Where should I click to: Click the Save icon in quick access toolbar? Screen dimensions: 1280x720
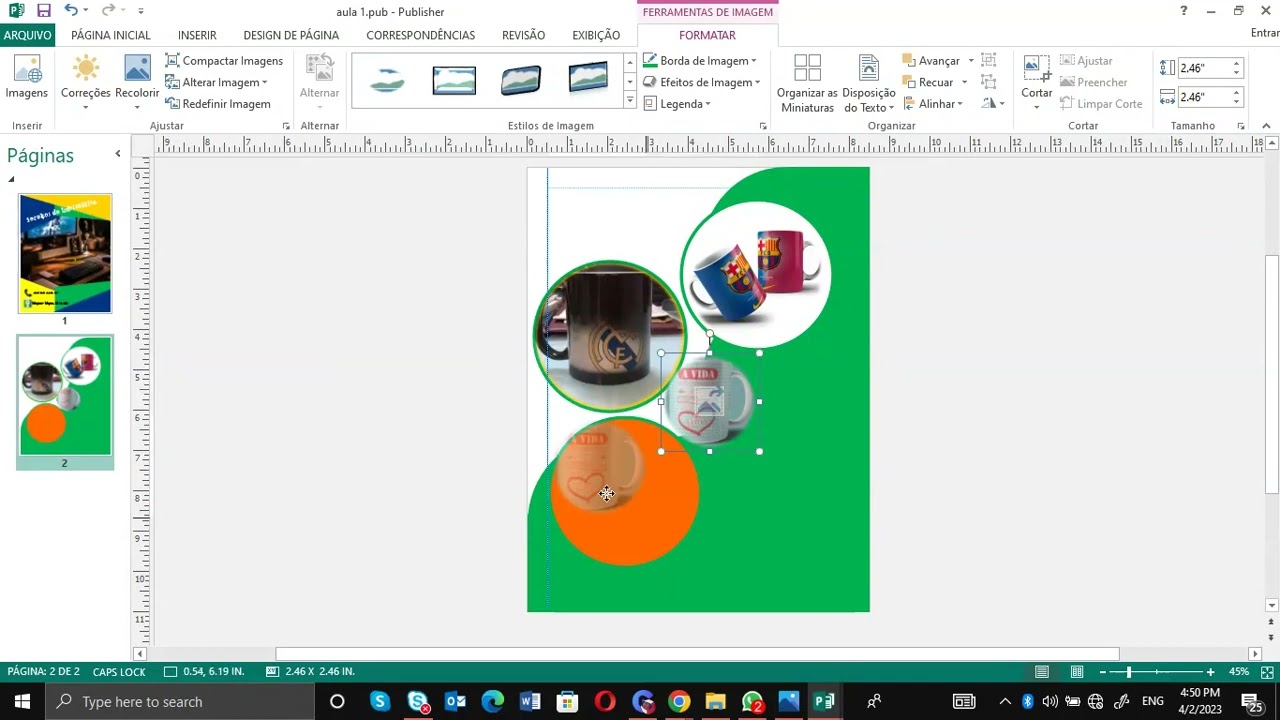tap(43, 11)
